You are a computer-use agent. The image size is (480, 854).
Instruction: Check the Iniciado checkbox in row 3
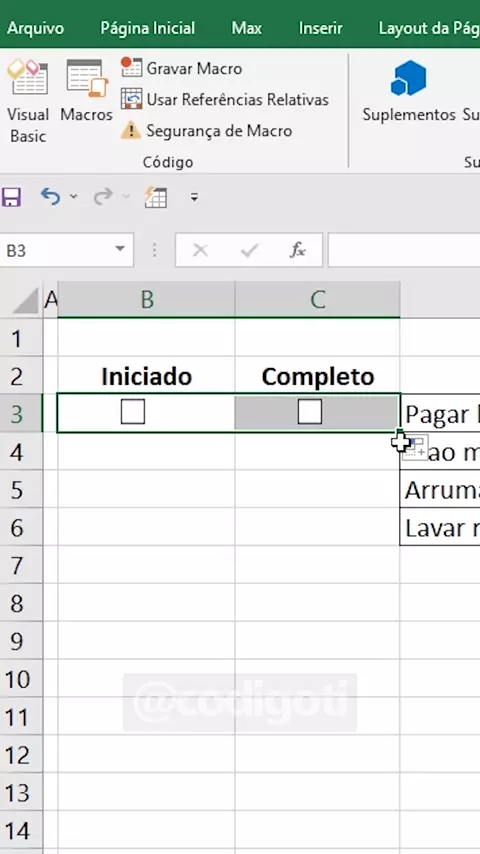(133, 412)
